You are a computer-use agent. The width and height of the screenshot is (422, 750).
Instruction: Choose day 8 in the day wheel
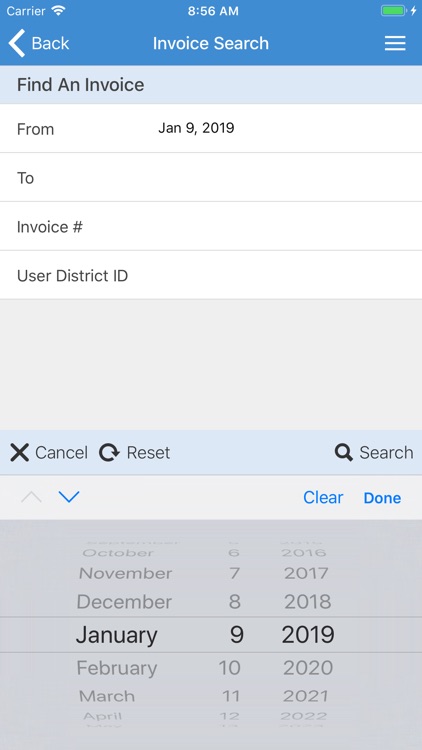pyautogui.click(x=234, y=602)
